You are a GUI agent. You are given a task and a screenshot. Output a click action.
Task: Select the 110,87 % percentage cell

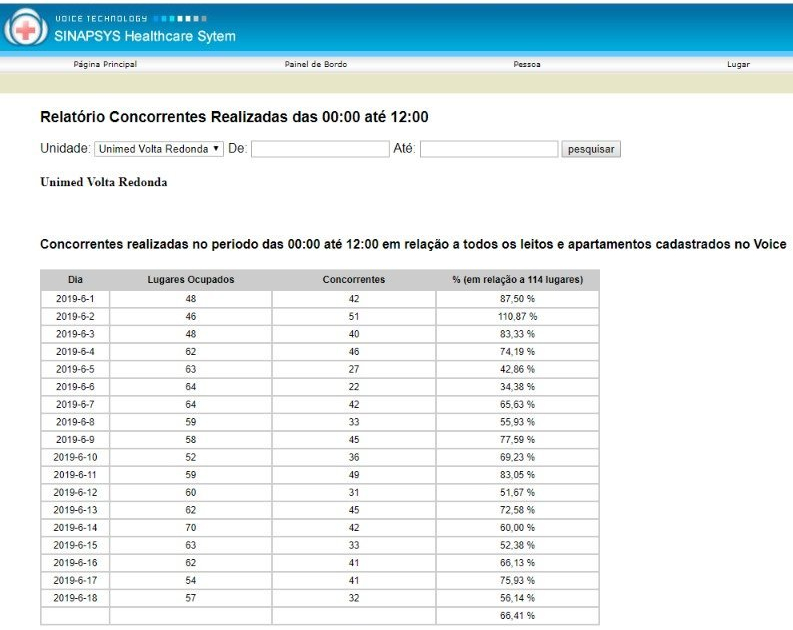click(517, 316)
